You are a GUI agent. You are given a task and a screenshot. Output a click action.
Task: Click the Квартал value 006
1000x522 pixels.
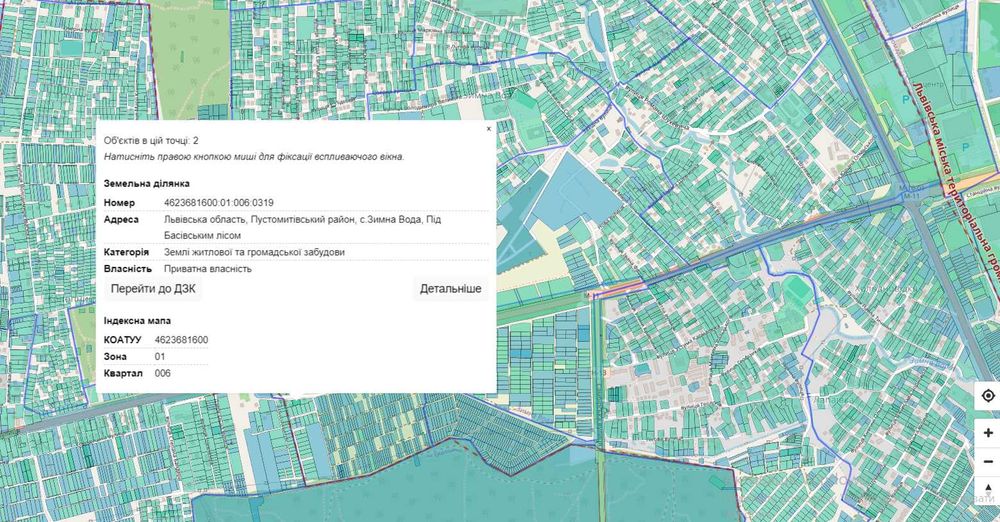click(163, 373)
